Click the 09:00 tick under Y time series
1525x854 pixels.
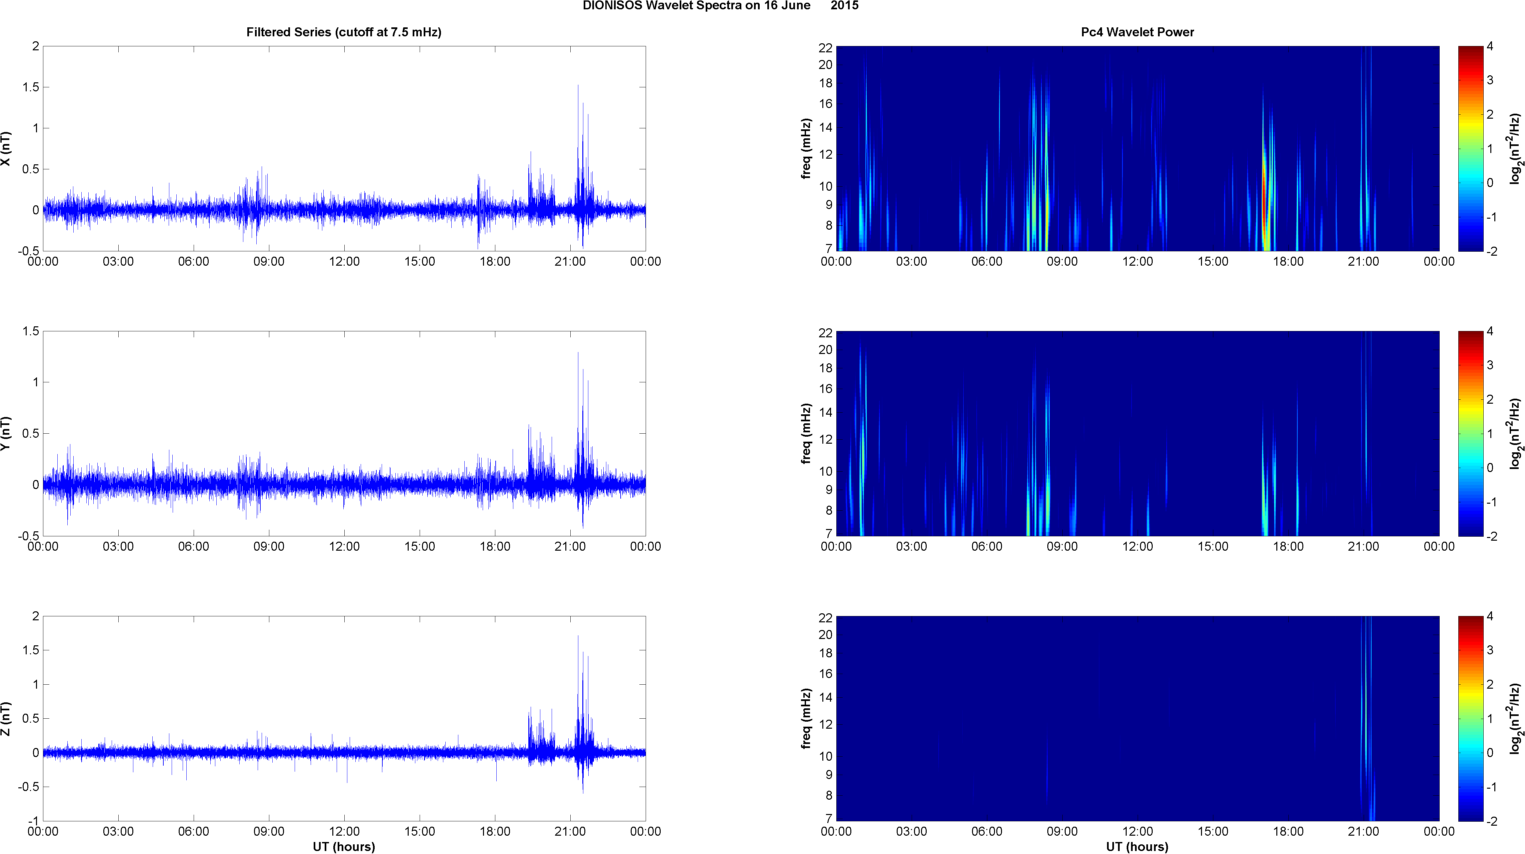click(269, 547)
